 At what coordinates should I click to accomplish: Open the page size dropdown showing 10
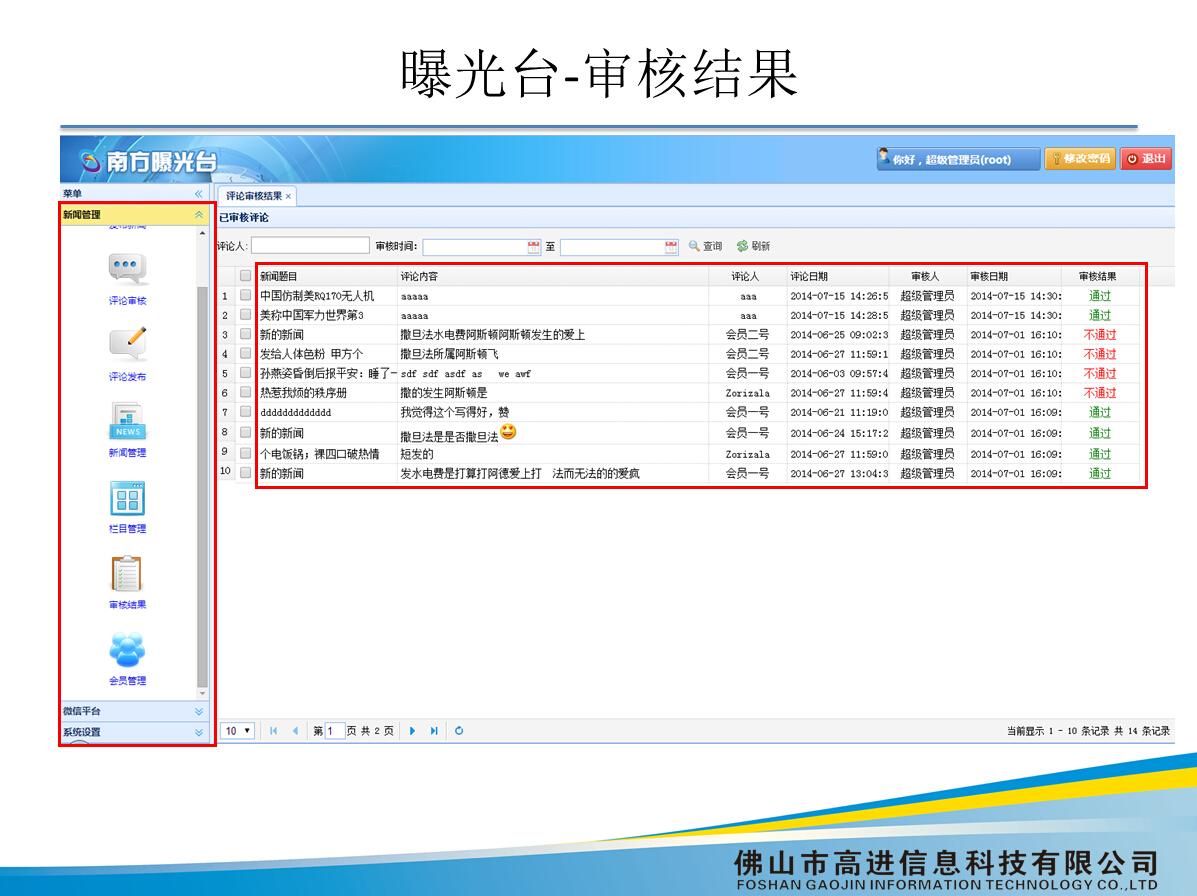pyautogui.click(x=238, y=731)
